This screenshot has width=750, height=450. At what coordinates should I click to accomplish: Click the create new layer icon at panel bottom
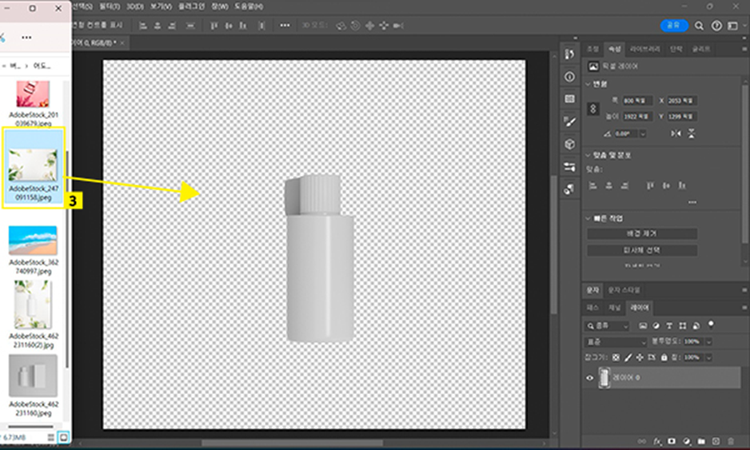click(x=717, y=440)
